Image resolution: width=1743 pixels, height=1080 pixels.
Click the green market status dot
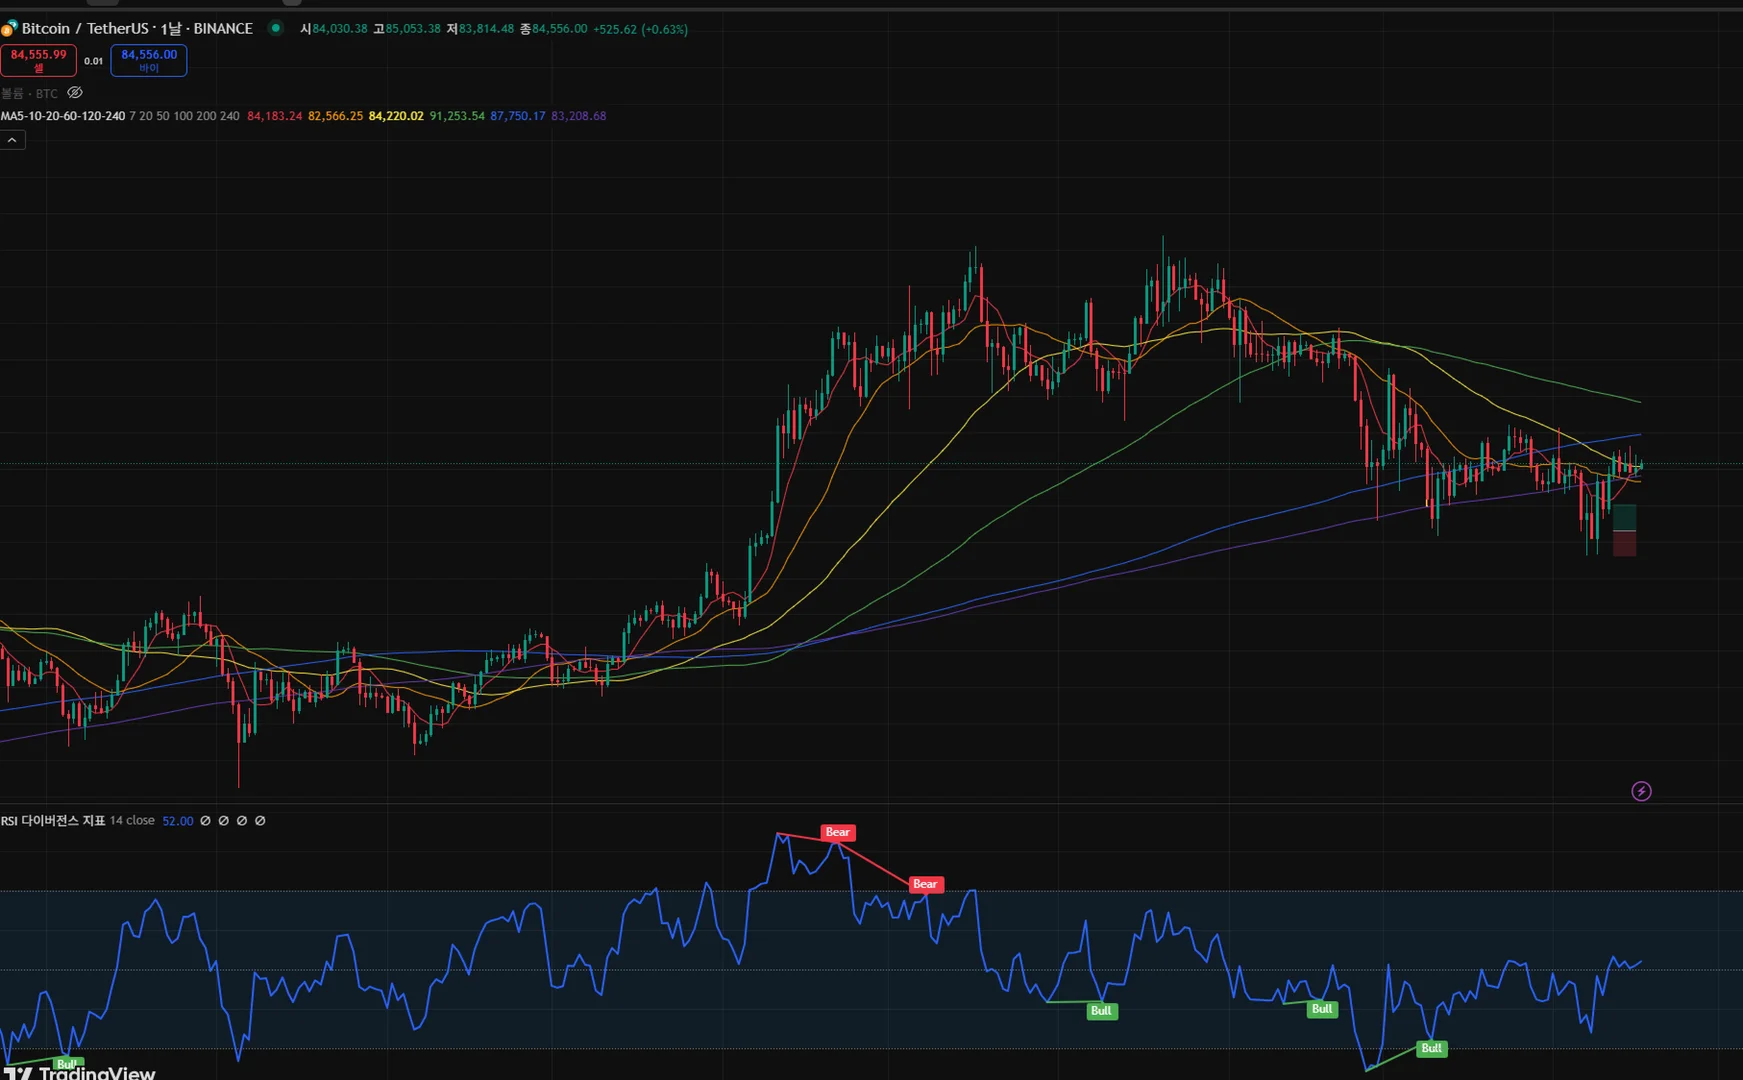click(275, 28)
